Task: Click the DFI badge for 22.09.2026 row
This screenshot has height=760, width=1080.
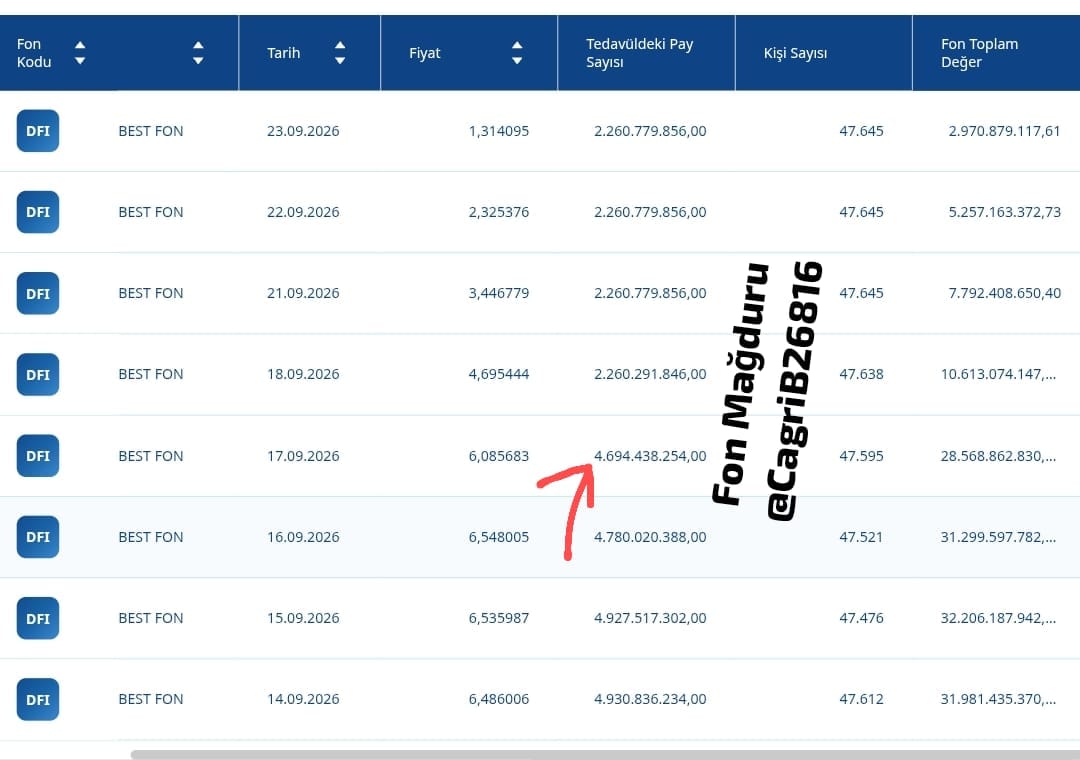Action: point(38,212)
